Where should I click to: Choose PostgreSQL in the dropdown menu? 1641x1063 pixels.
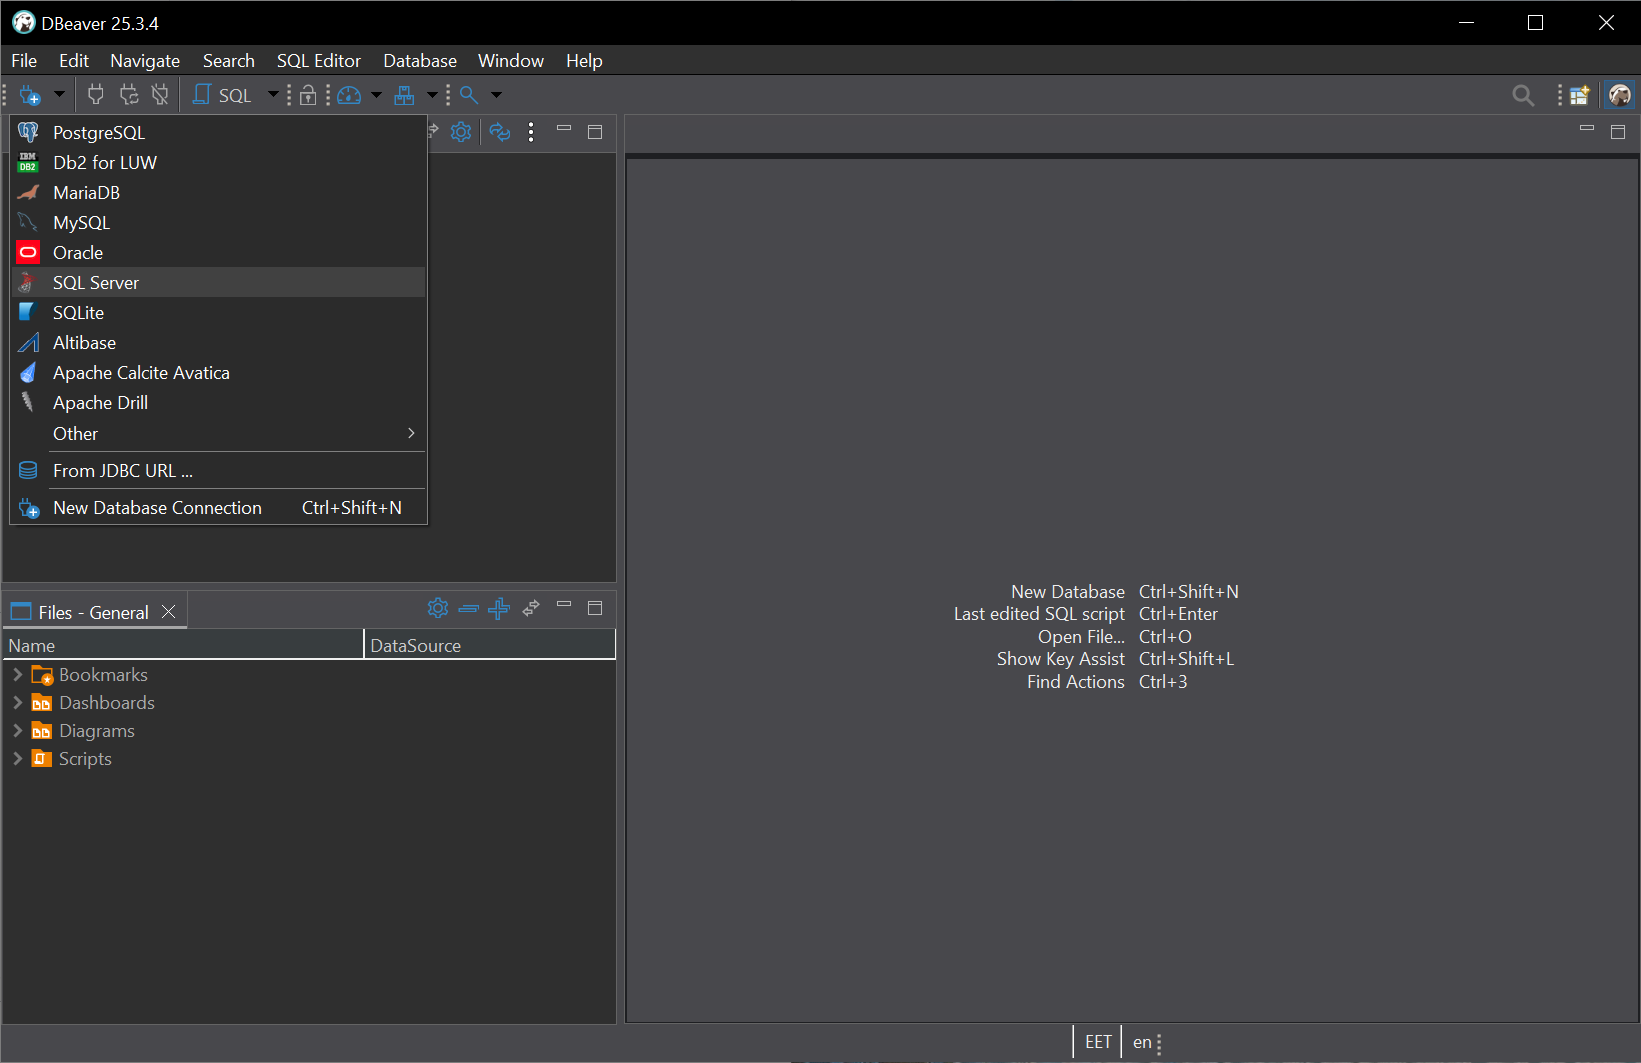coord(99,133)
